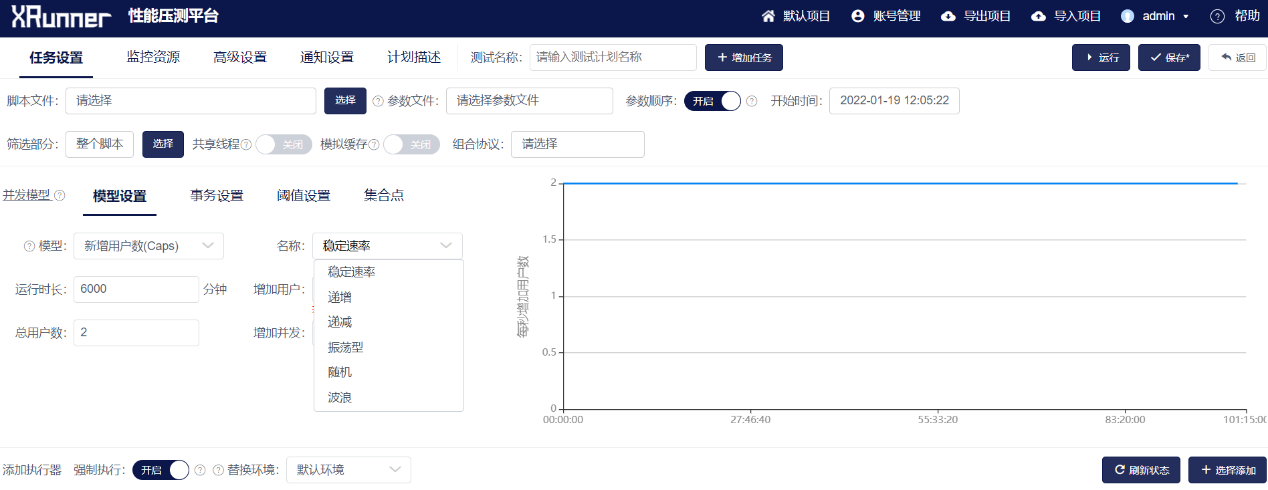This screenshot has width=1268, height=490.
Task: Click help icon next to 并发模型
Action: click(59, 195)
